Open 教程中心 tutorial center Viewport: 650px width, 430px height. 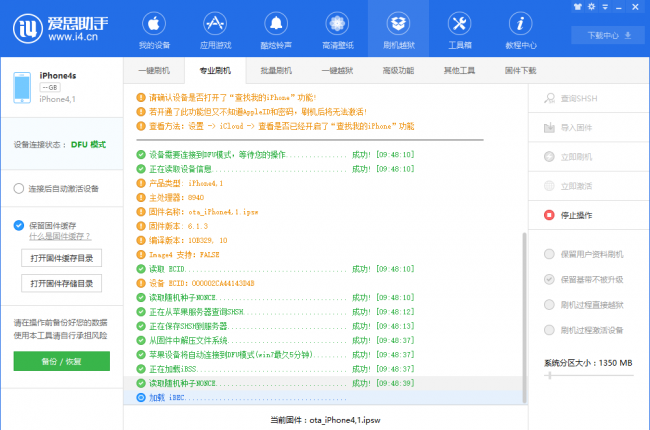[521, 30]
